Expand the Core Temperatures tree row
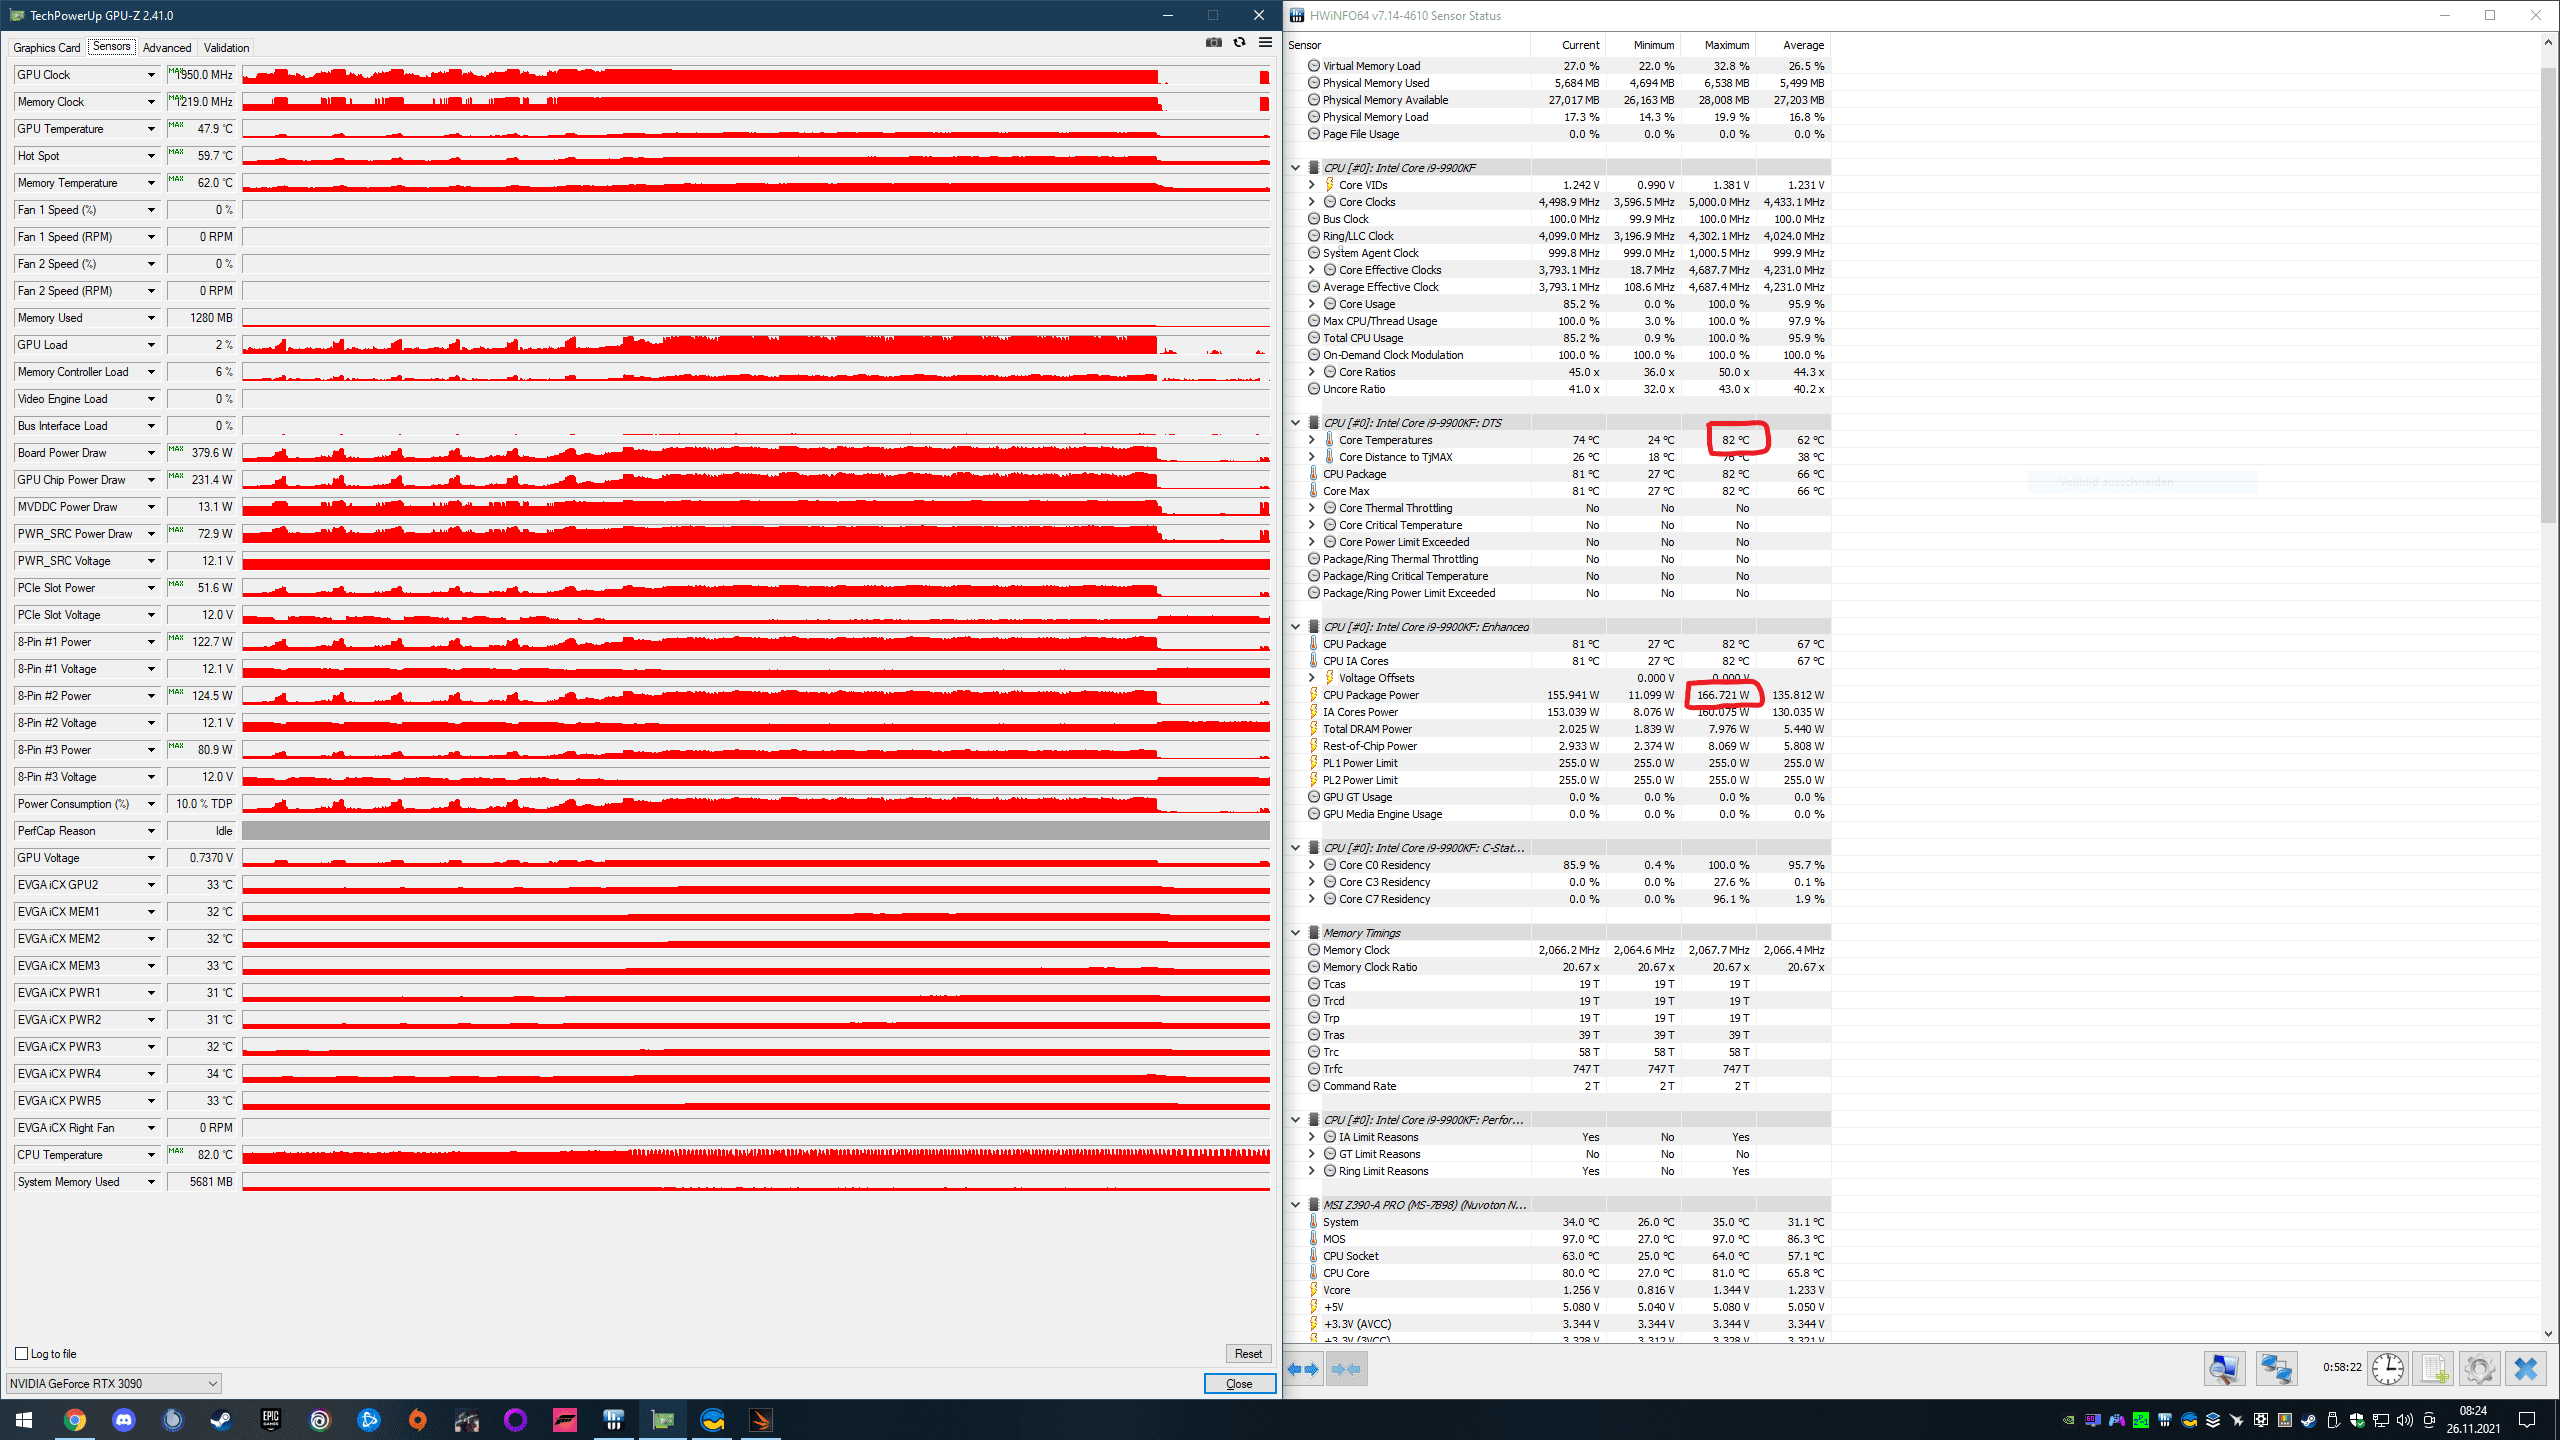 1311,440
